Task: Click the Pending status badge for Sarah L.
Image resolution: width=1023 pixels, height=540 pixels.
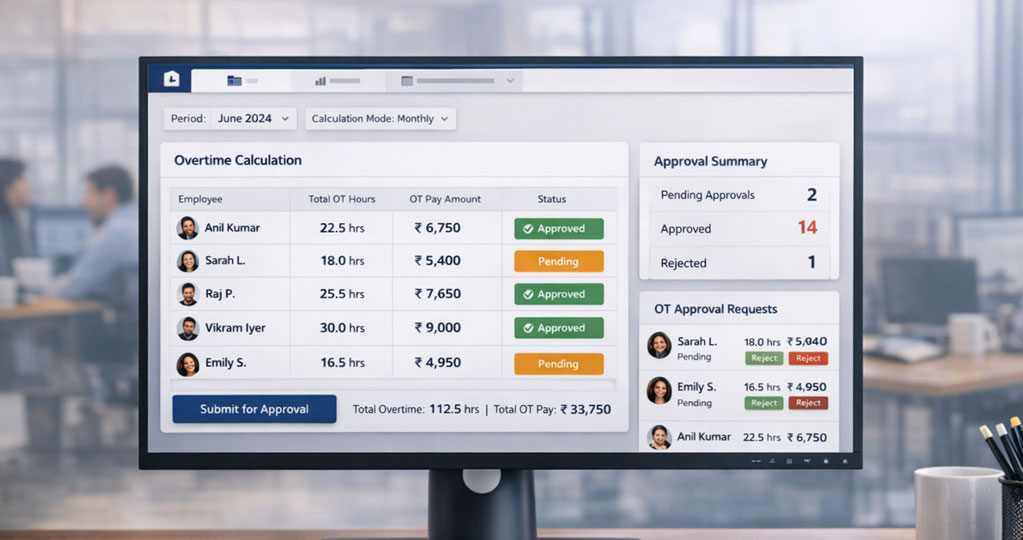Action: 558,262
